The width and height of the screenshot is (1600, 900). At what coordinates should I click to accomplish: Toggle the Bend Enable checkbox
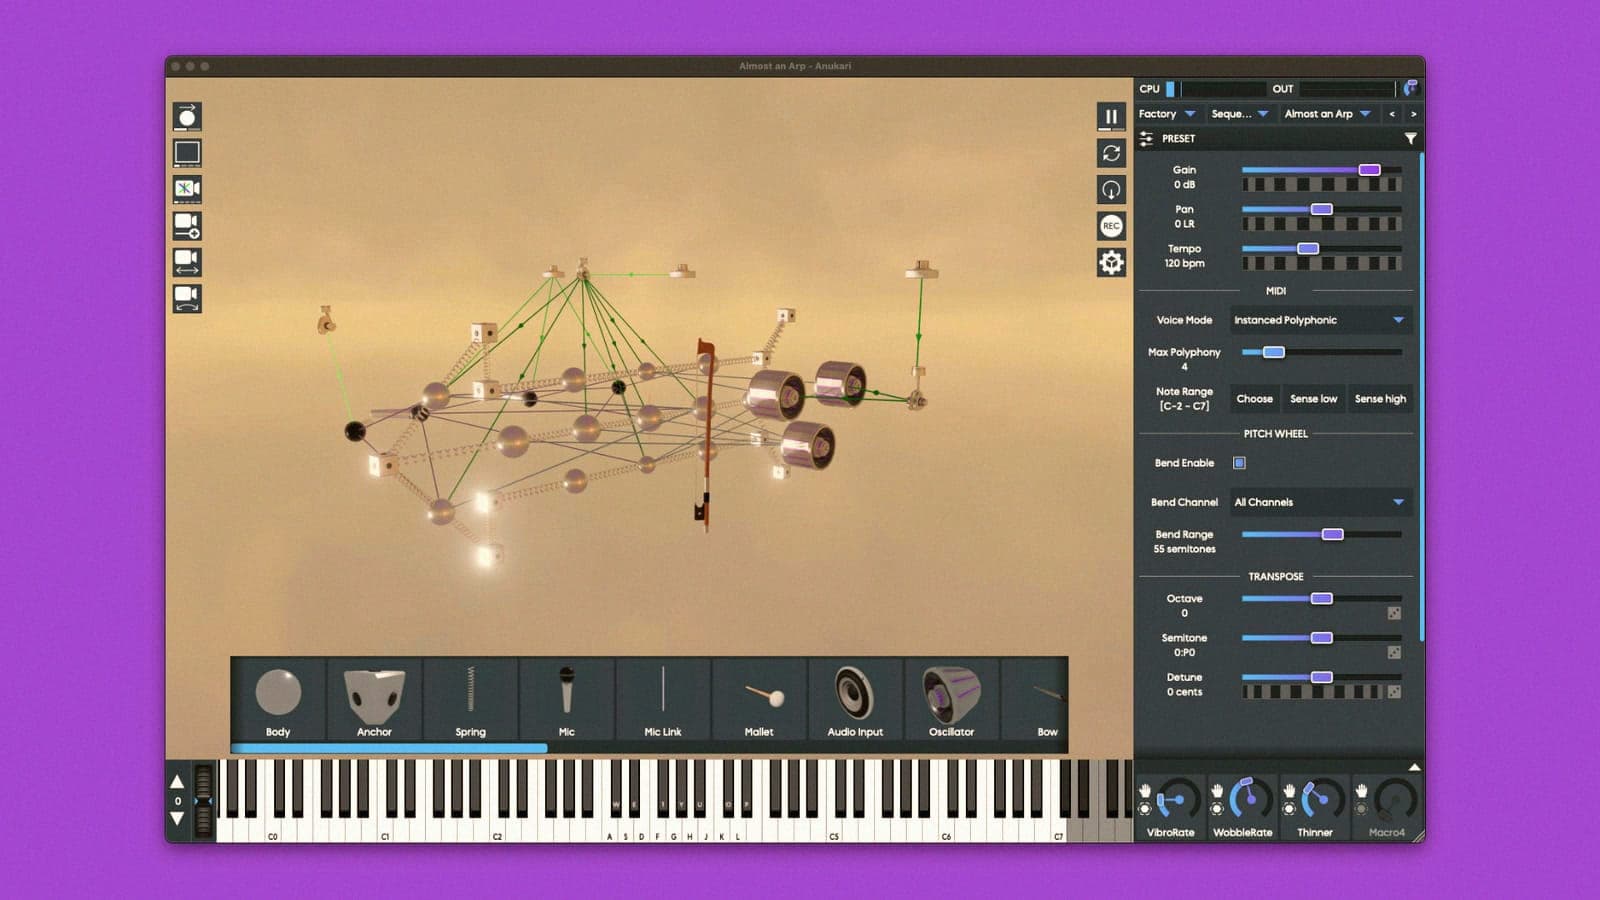[x=1239, y=463]
